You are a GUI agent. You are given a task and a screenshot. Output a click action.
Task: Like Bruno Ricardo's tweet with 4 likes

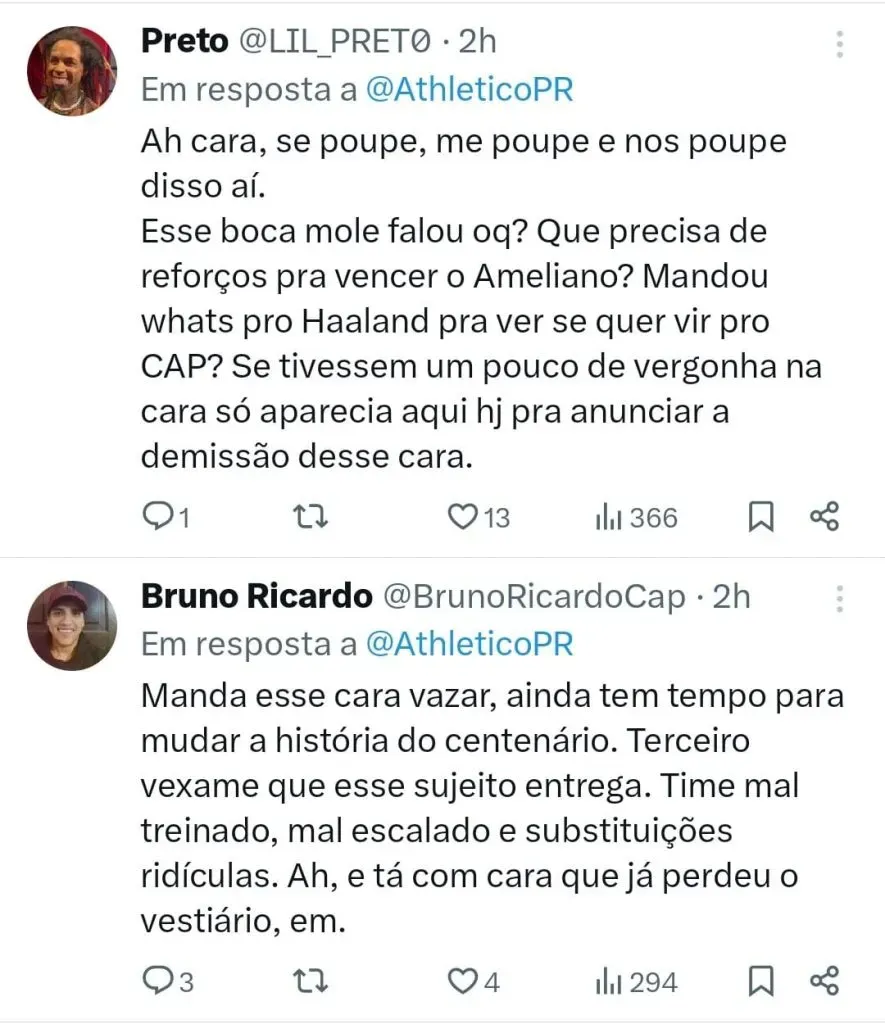click(x=462, y=981)
